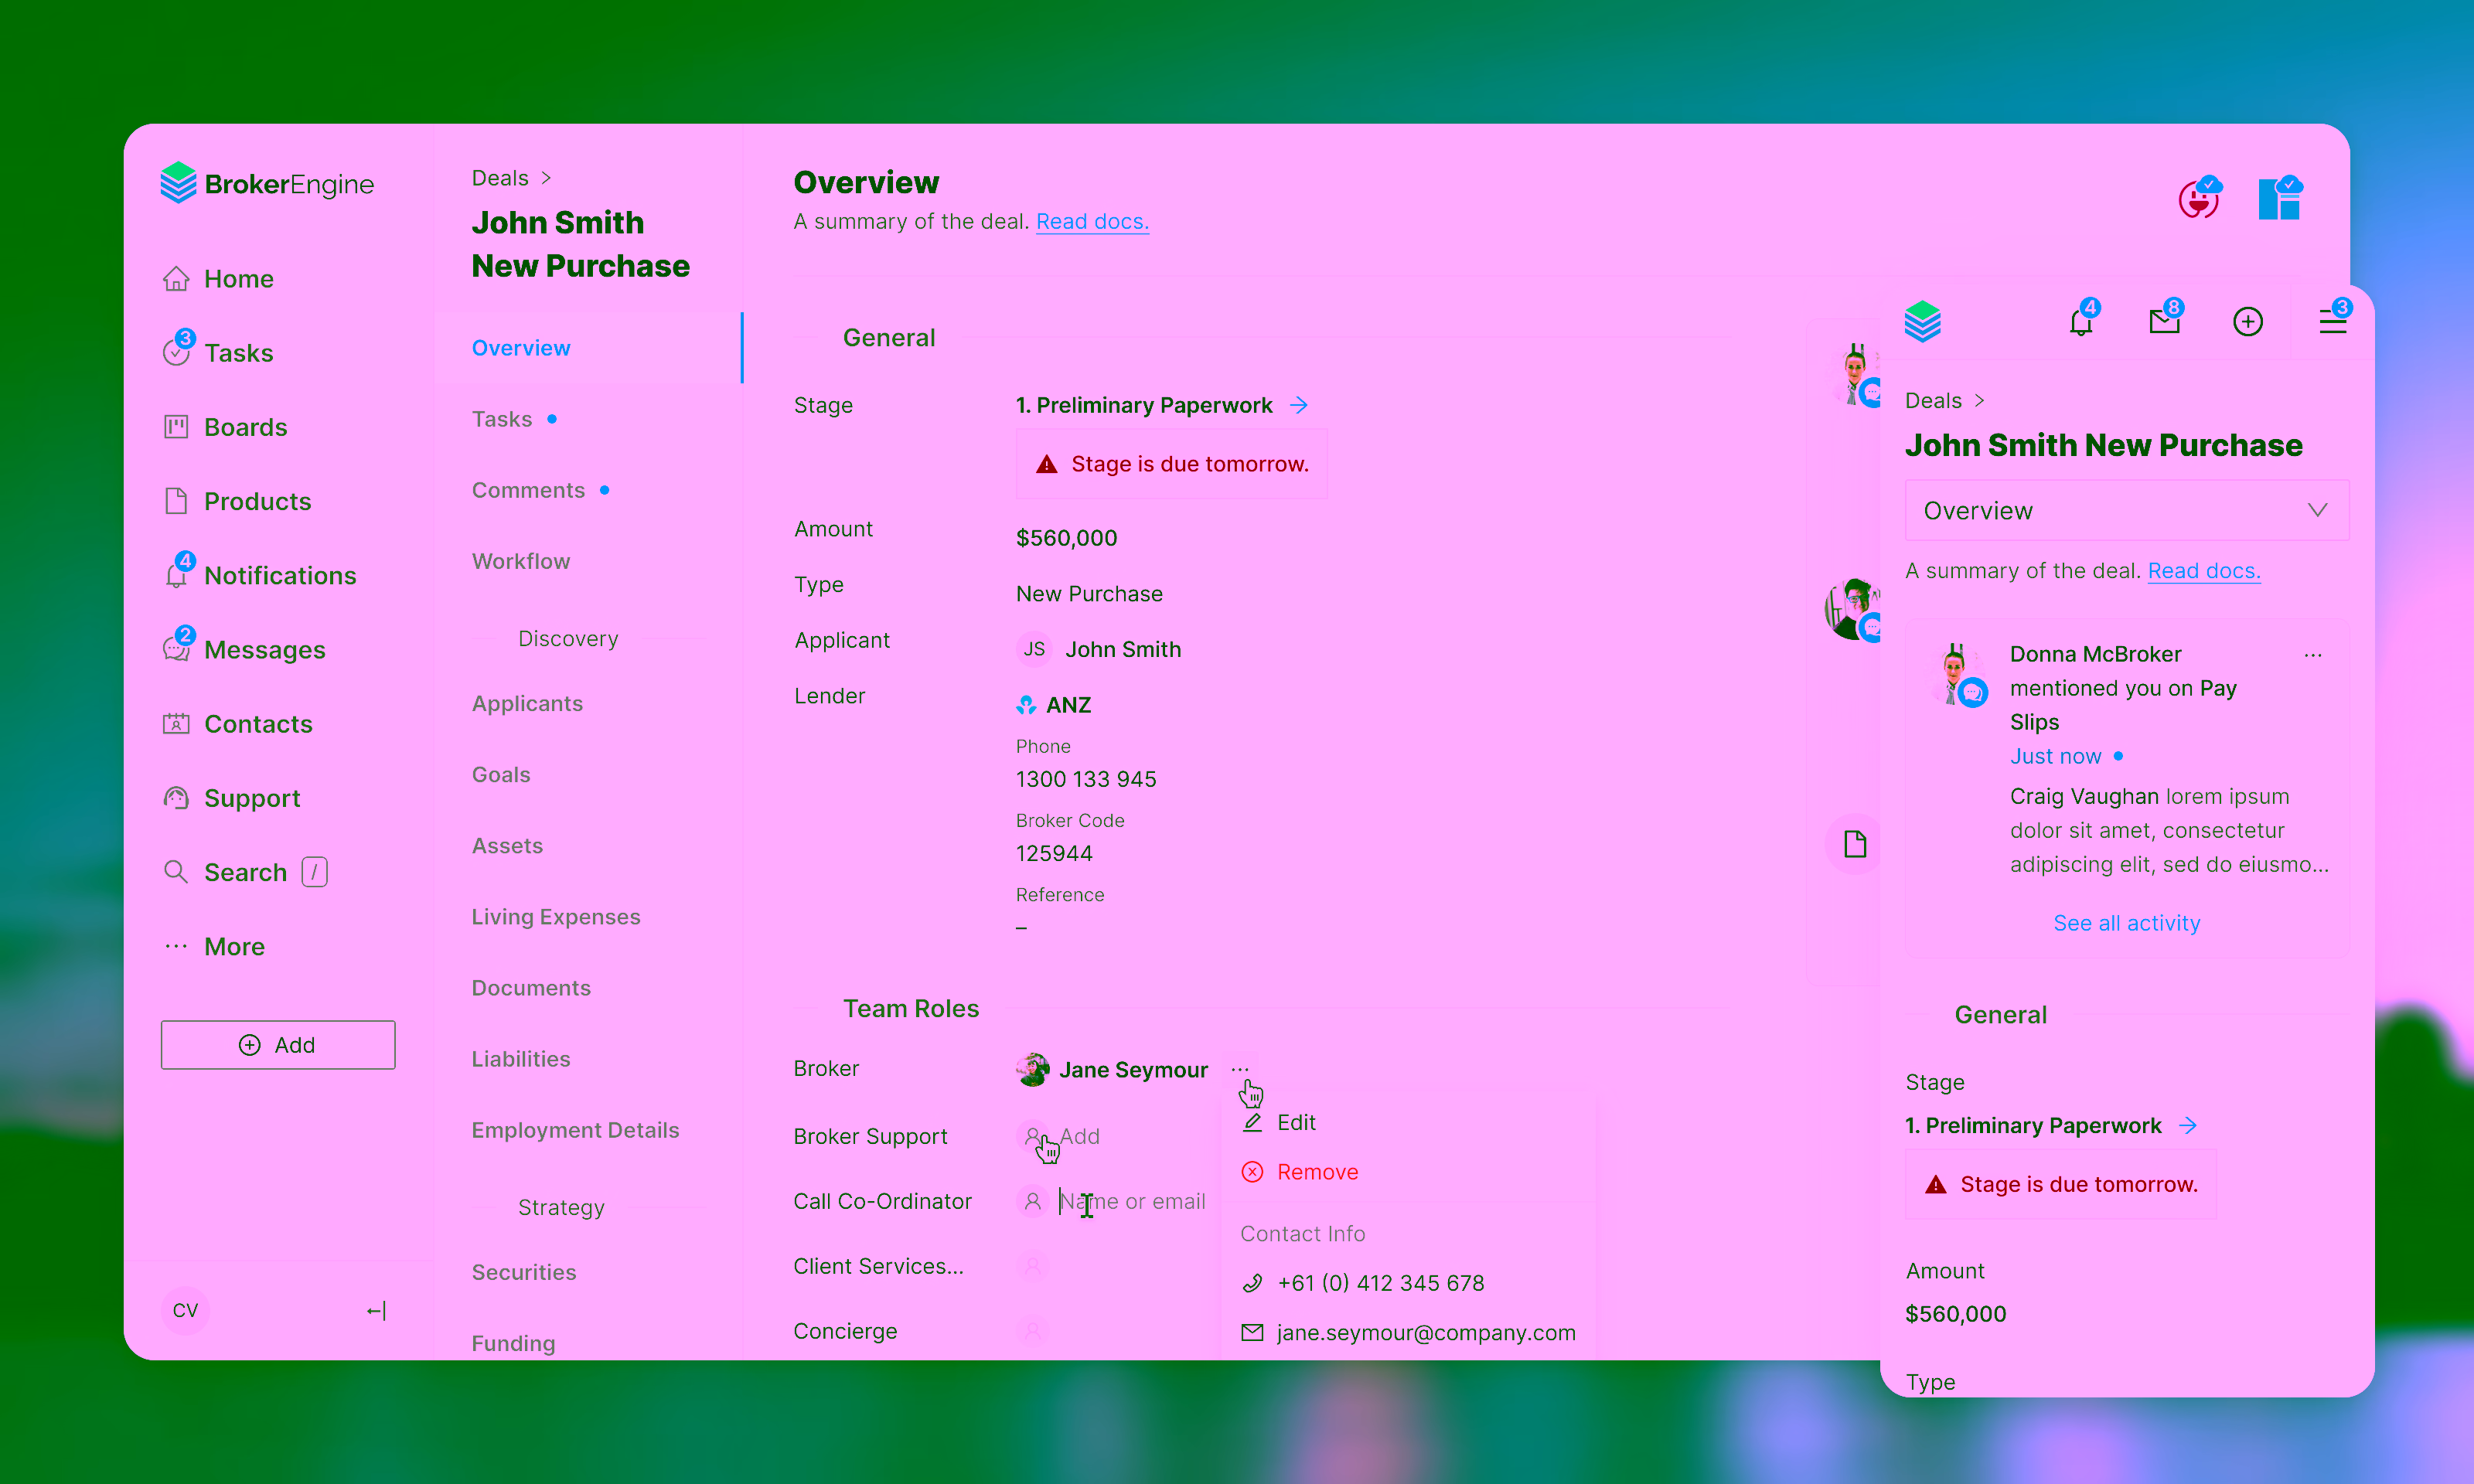Screen dimensions: 2474x1484
Task: Open the hamburger menu with badge 3
Action: tap(2332, 321)
